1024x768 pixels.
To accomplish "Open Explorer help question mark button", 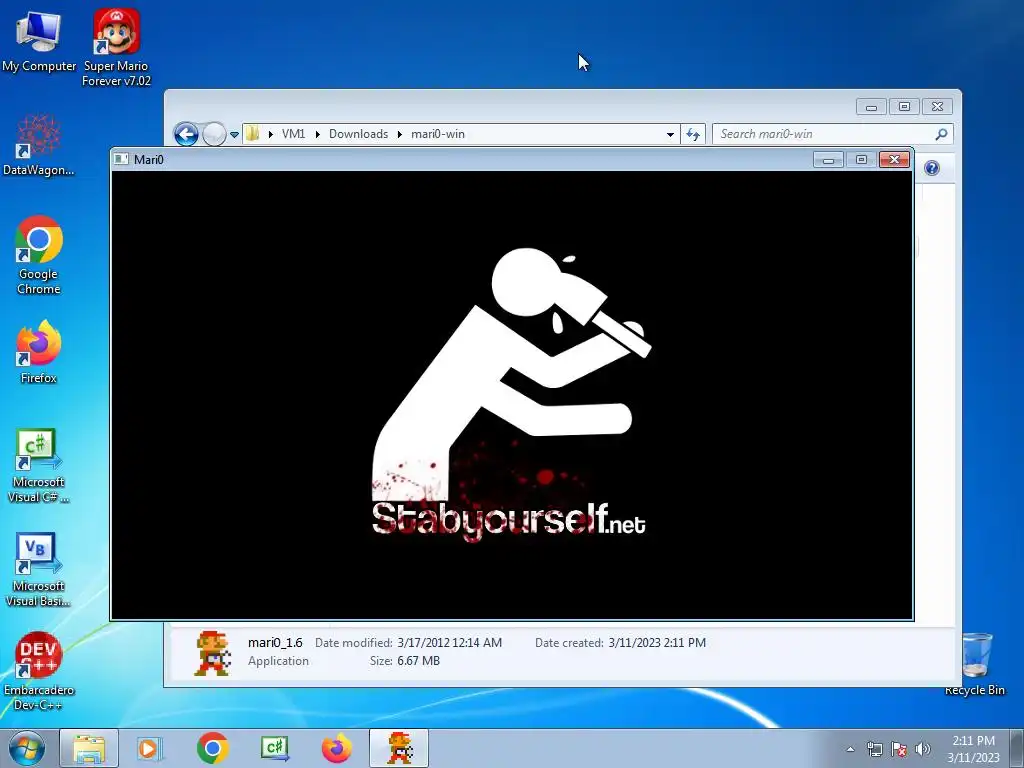I will coord(932,168).
